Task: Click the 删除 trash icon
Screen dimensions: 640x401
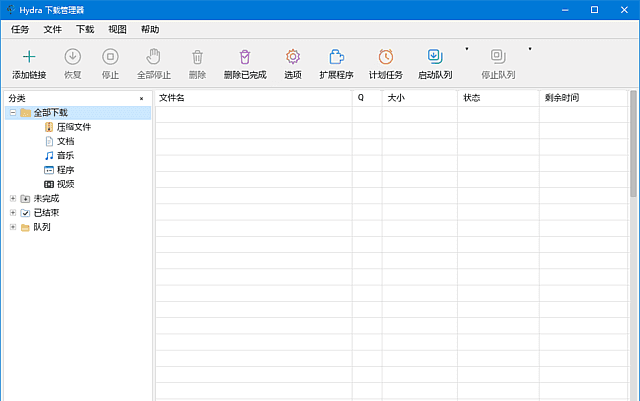Action: [197, 57]
